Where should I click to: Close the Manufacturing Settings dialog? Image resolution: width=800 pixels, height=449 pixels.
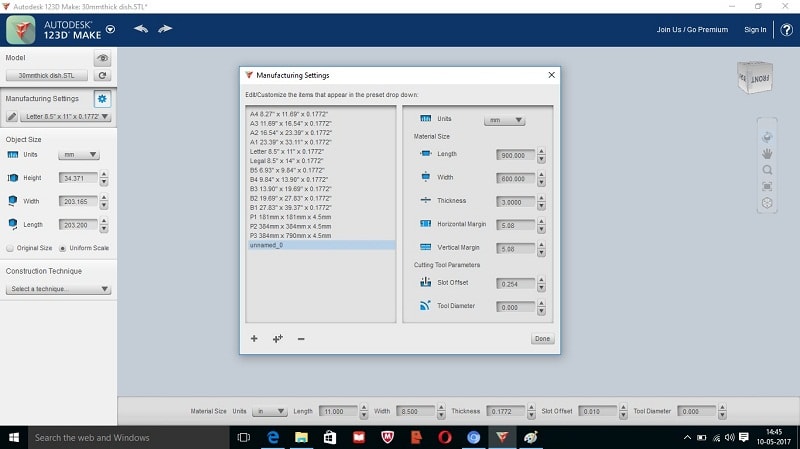552,75
